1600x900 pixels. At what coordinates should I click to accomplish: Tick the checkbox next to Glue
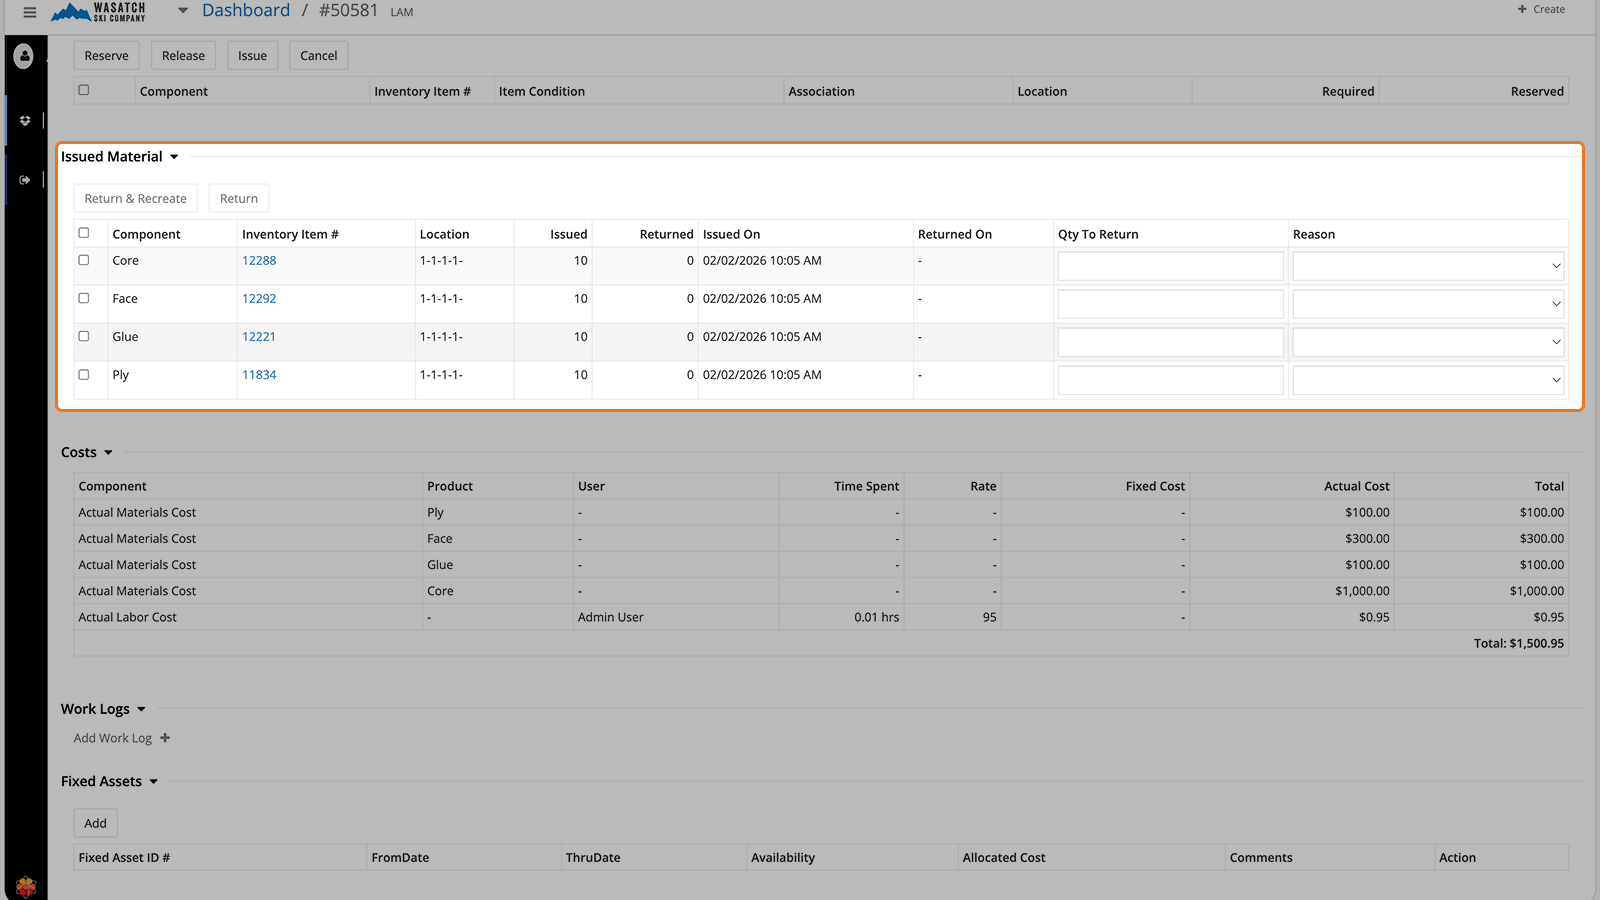(x=84, y=336)
